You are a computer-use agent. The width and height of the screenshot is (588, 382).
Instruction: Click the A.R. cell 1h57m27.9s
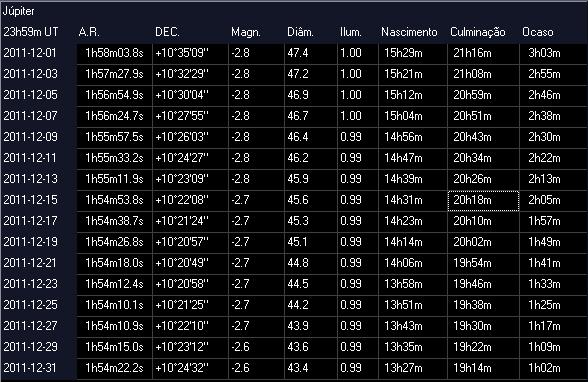(x=115, y=74)
